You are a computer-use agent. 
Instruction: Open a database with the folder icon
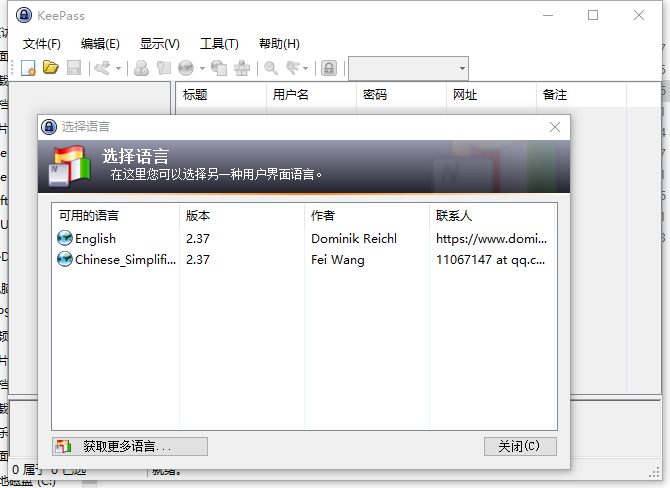[51, 68]
